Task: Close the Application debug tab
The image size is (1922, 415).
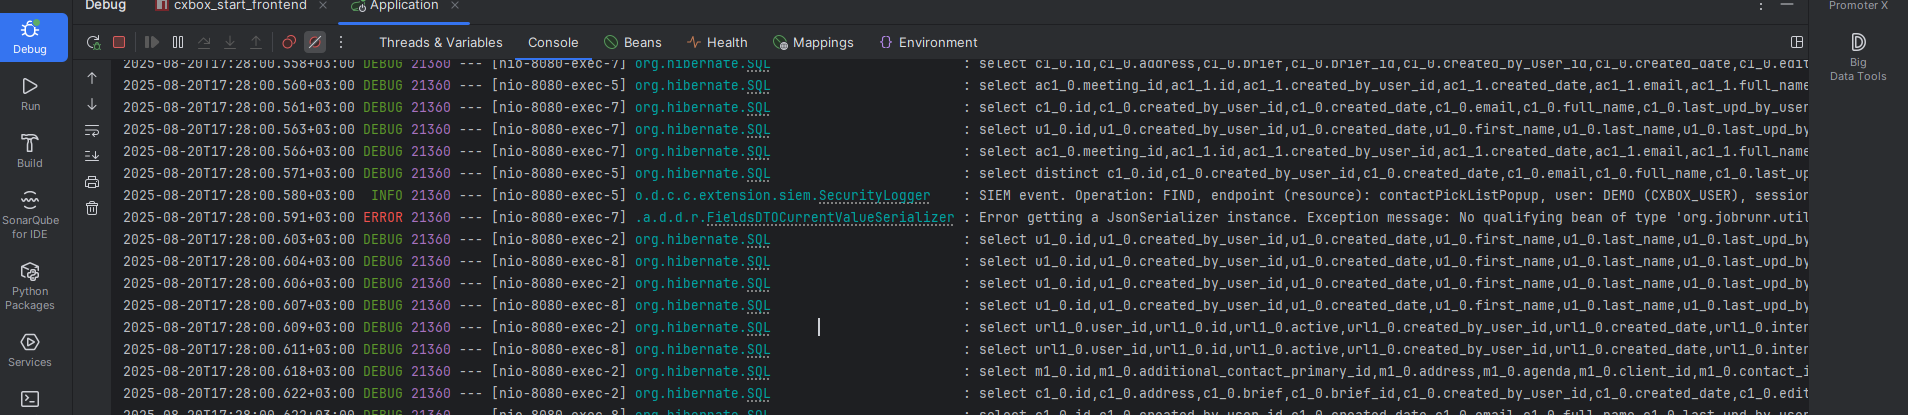Action: 455,6
